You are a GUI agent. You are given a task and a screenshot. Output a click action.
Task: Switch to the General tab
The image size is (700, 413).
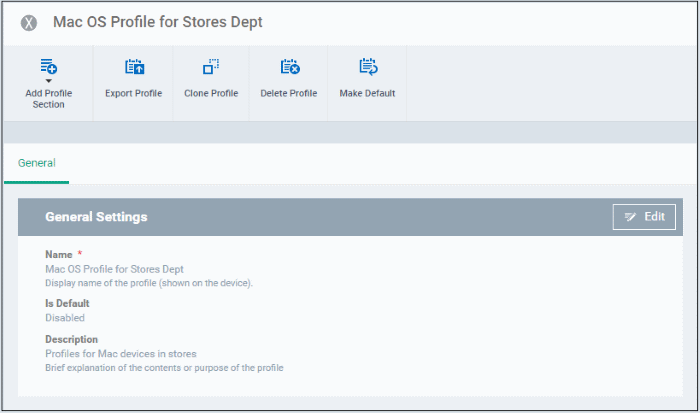point(37,163)
